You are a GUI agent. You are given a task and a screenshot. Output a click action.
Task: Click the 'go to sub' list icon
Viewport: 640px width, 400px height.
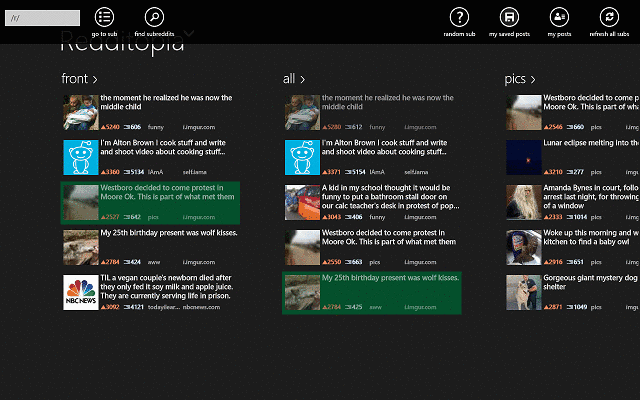click(x=104, y=17)
